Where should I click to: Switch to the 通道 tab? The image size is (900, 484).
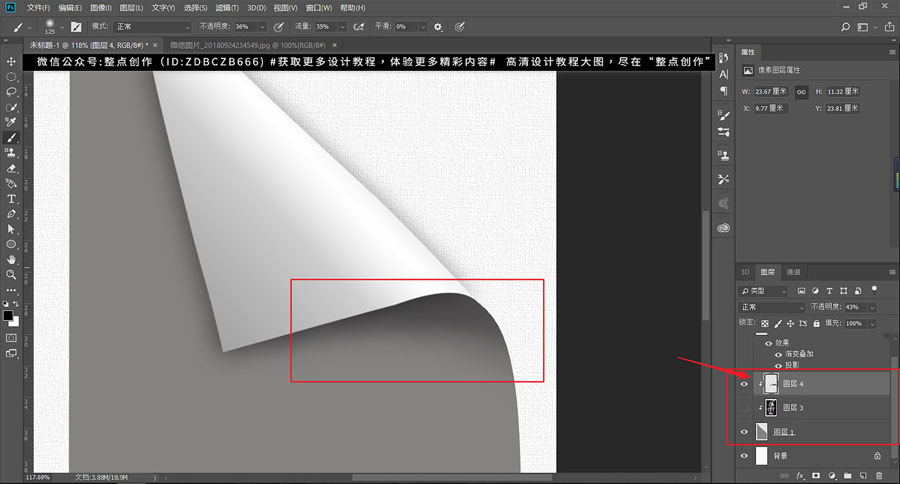794,272
